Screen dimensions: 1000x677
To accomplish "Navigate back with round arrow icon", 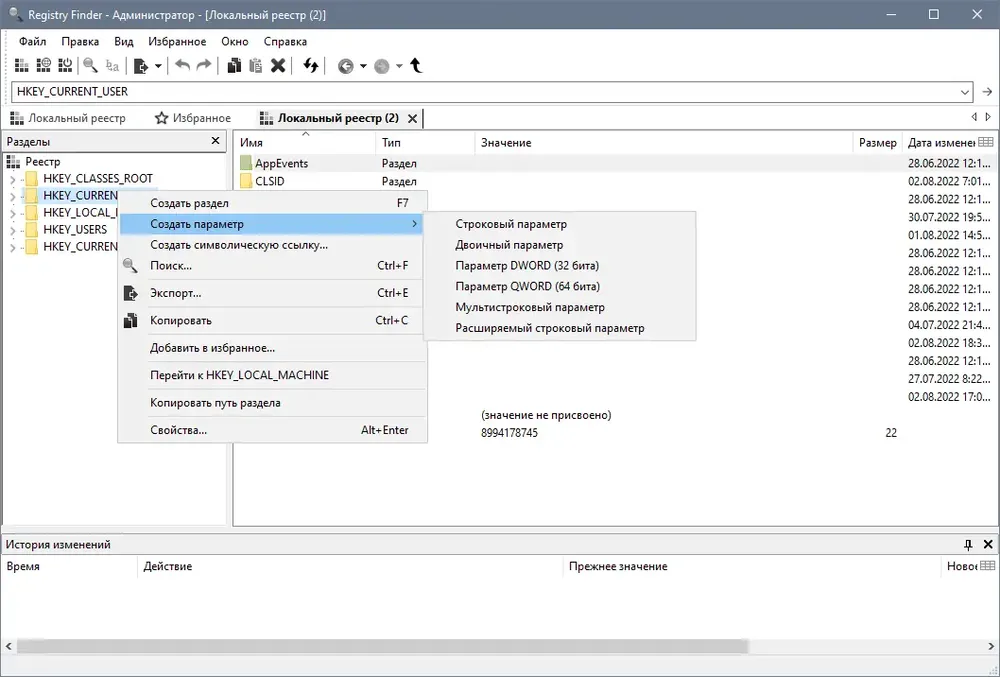I will [346, 66].
